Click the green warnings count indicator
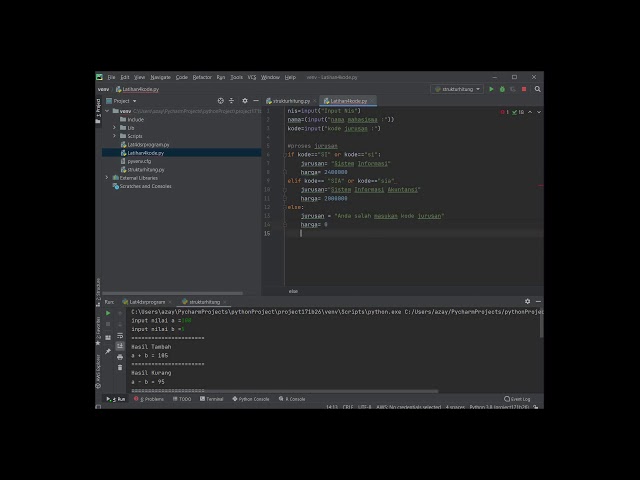This screenshot has width=640, height=480. (518, 112)
